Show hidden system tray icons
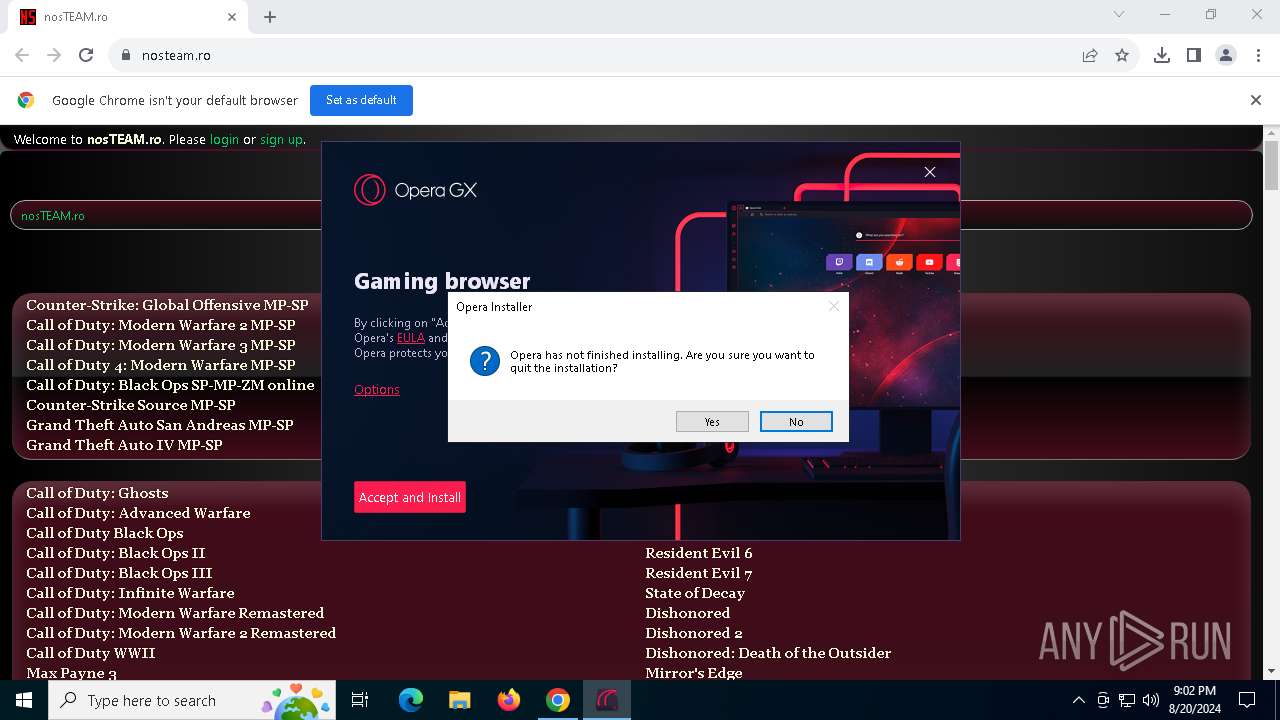This screenshot has height=720, width=1280. 1078,700
